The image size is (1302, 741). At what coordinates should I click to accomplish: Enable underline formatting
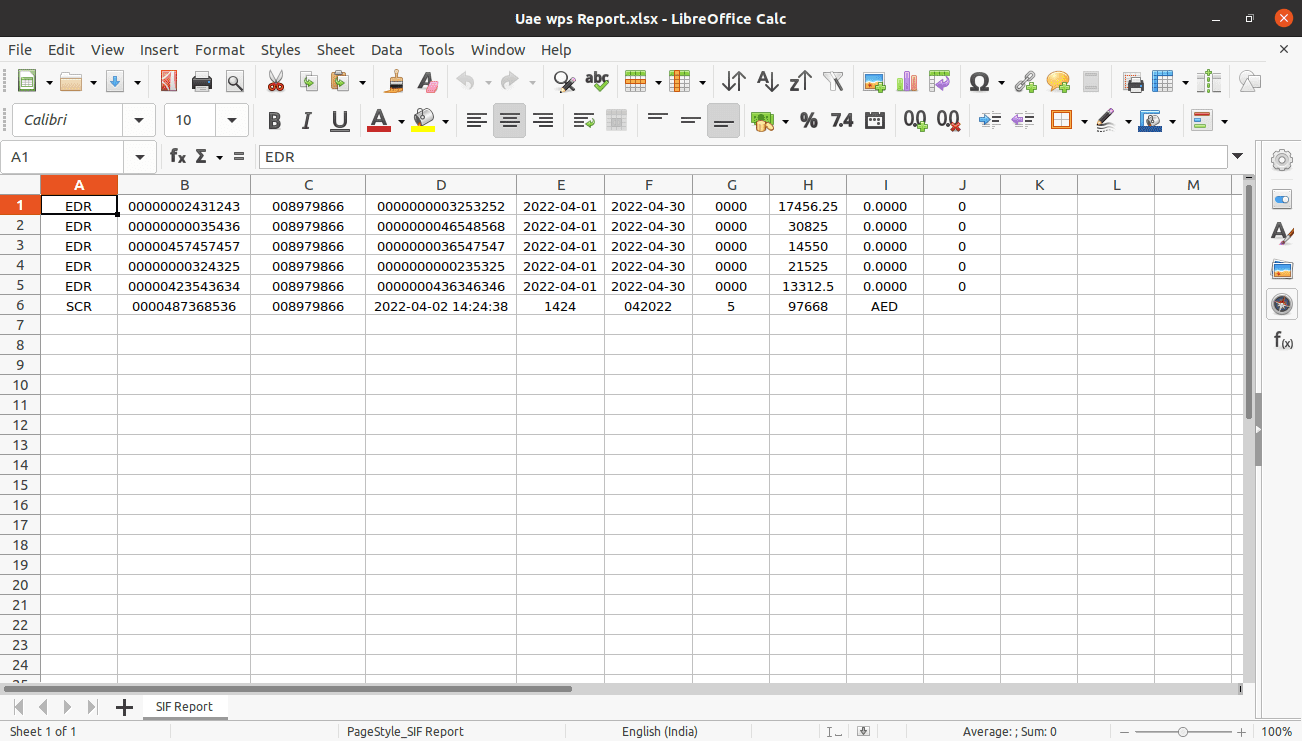point(339,120)
